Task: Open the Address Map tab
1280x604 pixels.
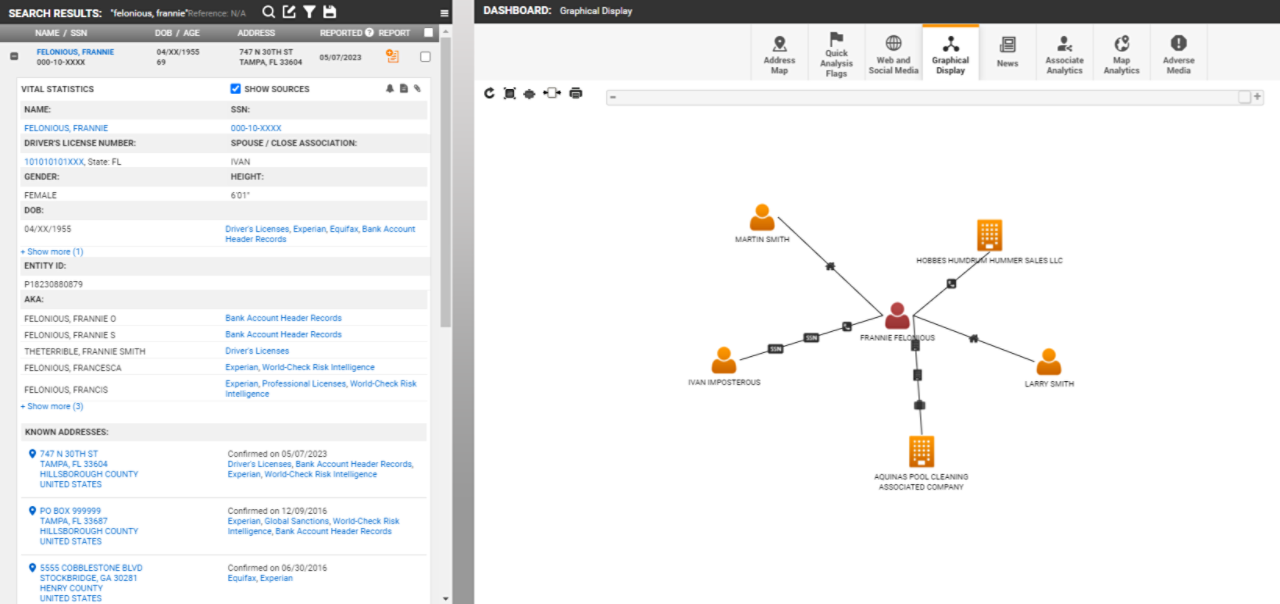Action: coord(779,54)
